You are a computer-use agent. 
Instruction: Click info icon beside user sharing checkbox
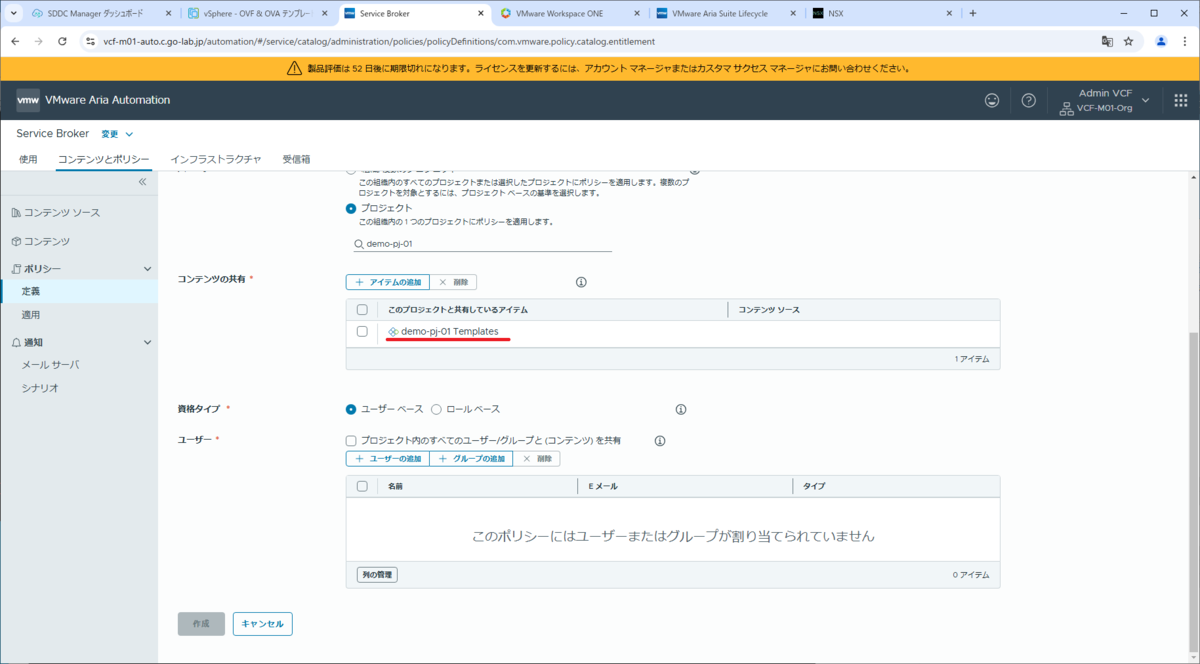[660, 440]
